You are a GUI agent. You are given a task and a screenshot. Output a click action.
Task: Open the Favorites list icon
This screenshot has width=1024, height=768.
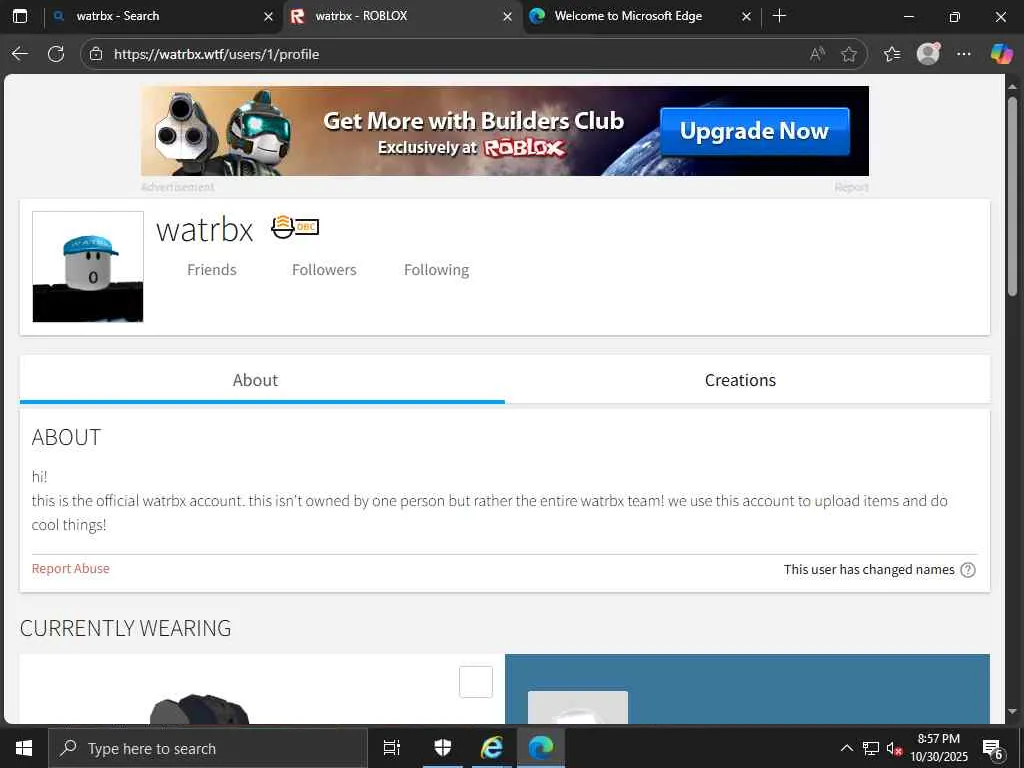[x=891, y=54]
